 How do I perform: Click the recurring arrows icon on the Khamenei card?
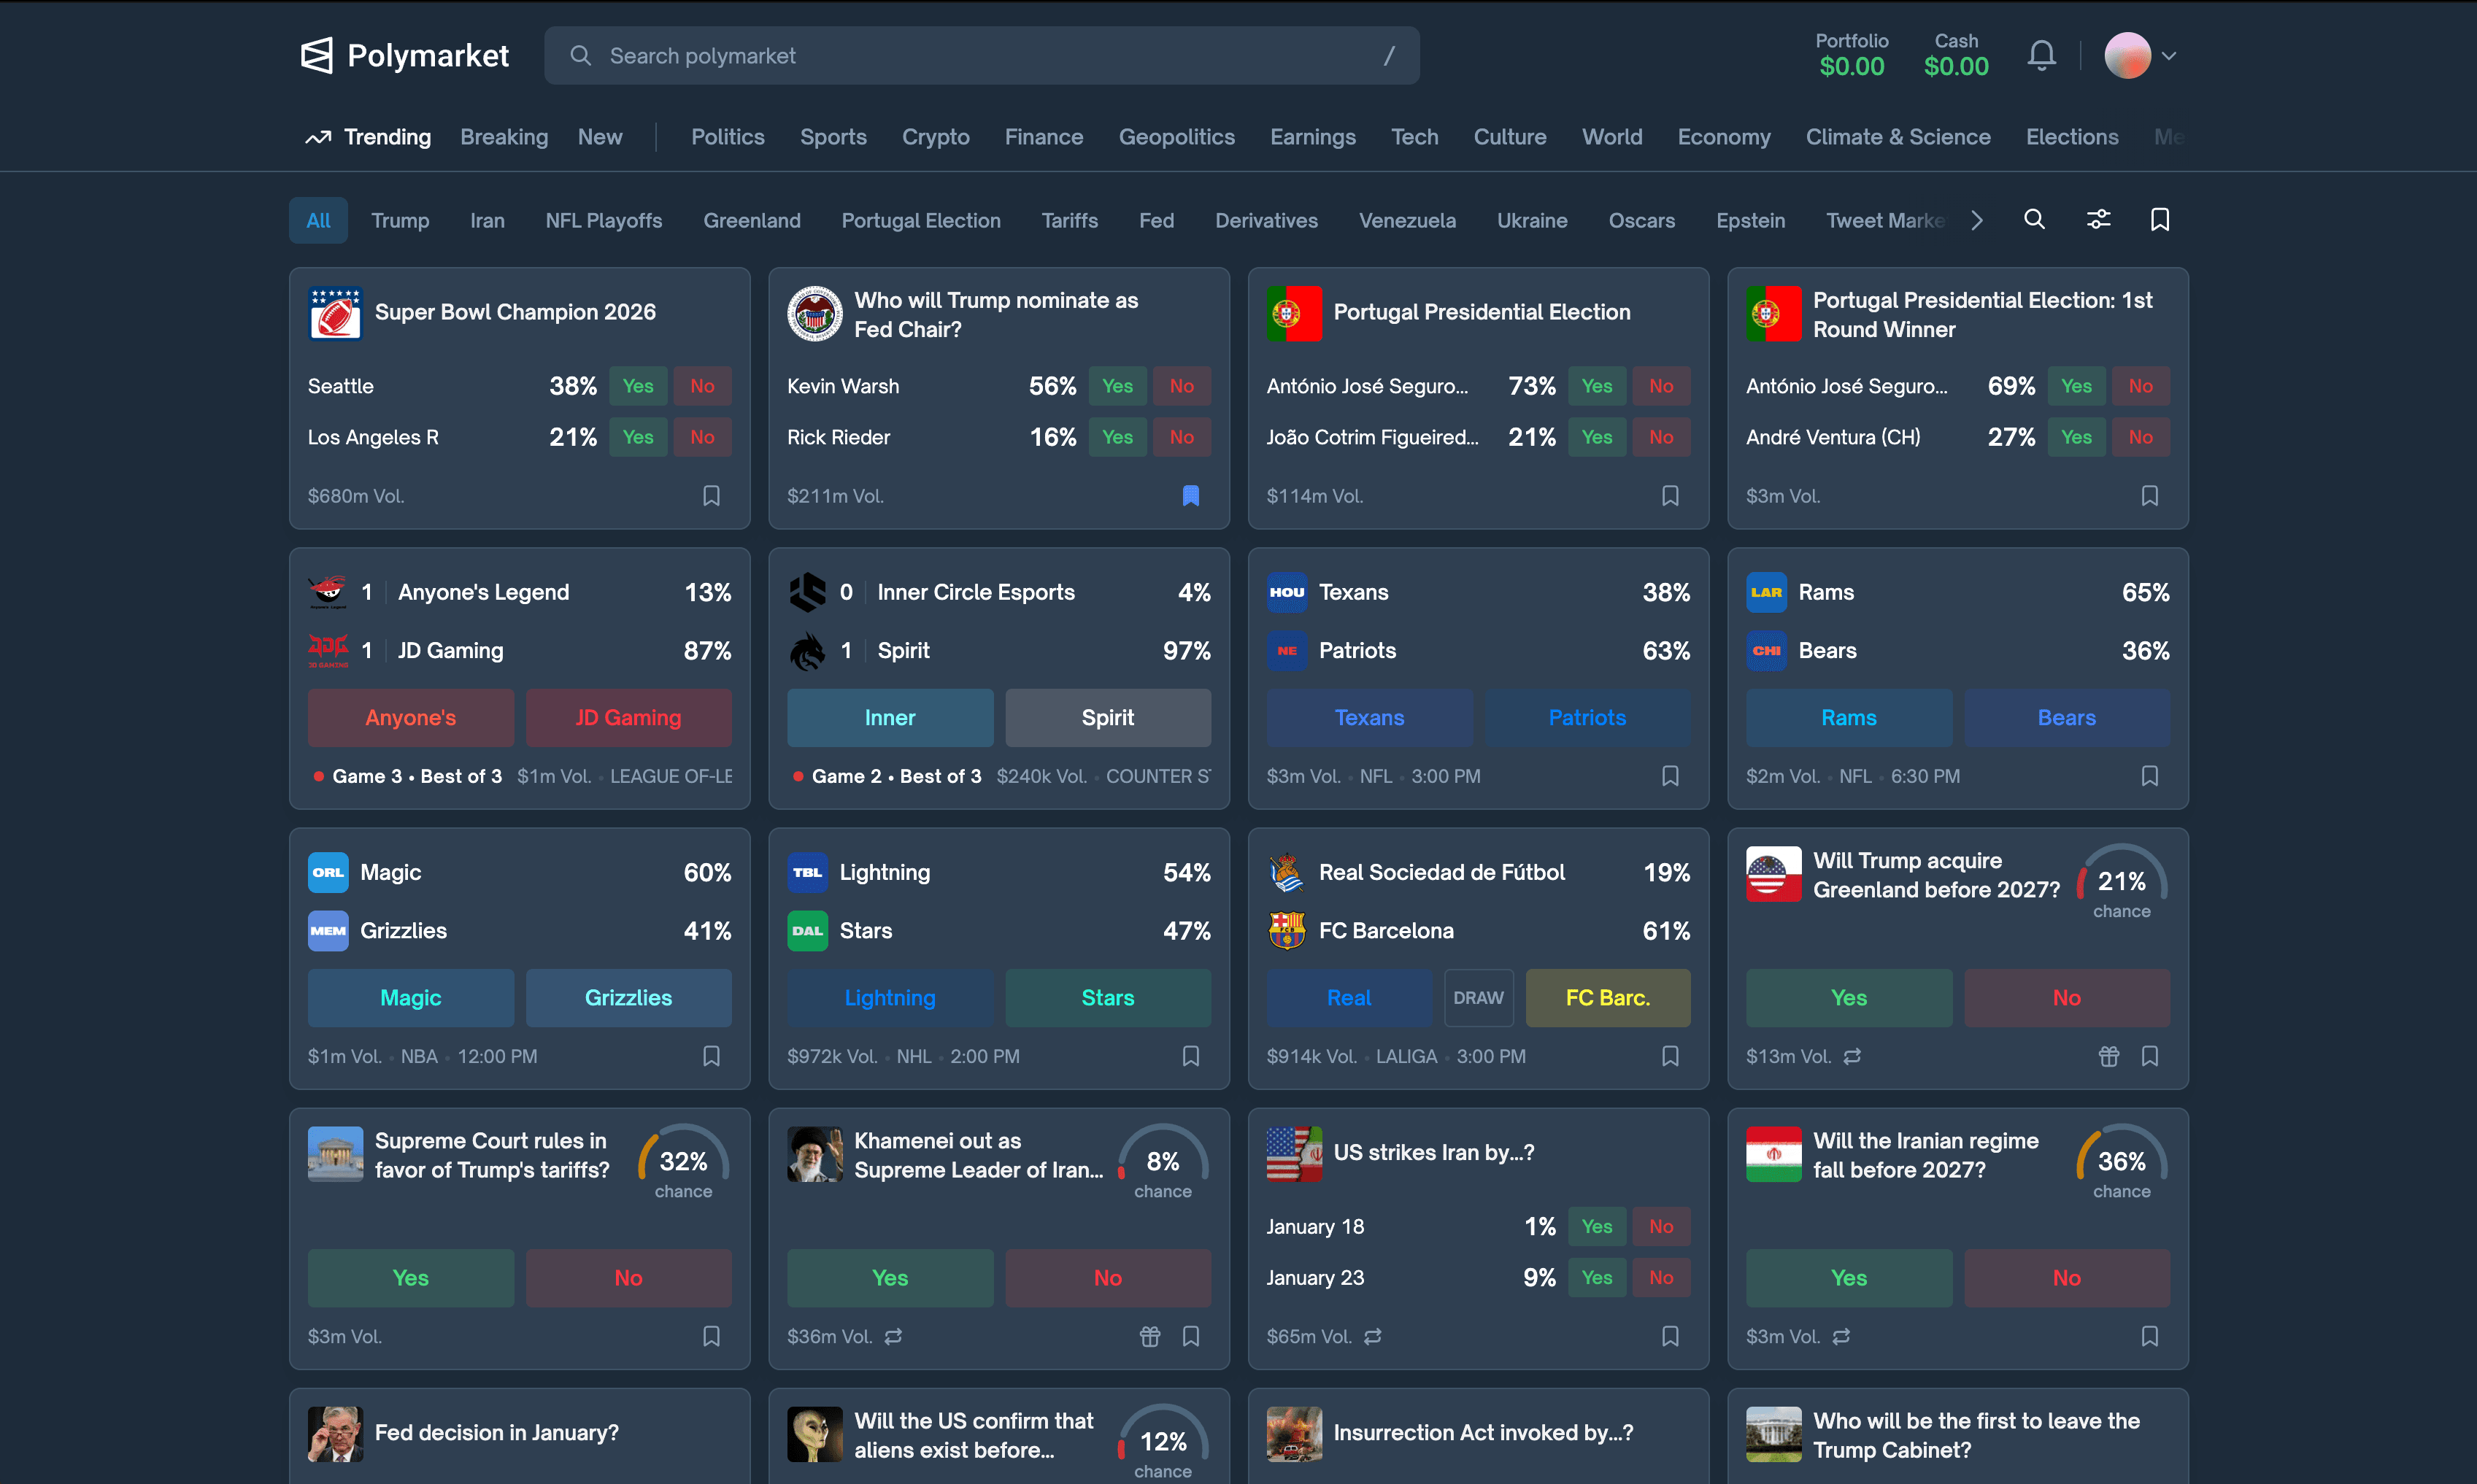[x=893, y=1336]
